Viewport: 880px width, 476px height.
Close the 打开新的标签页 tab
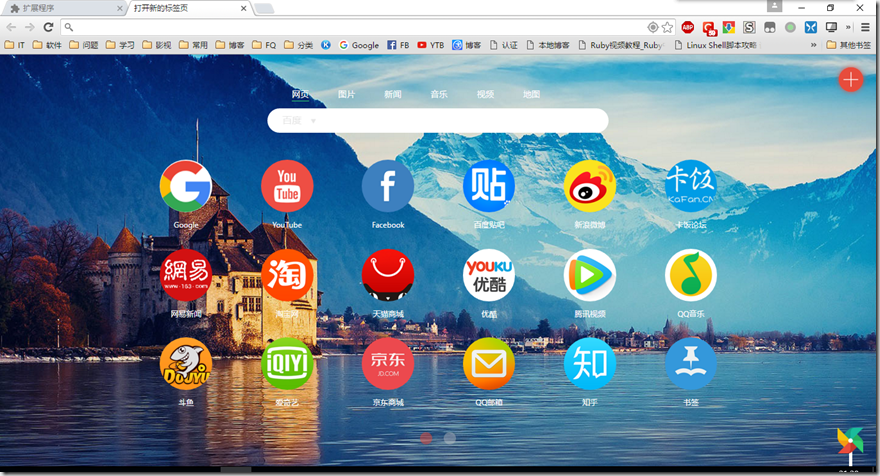tap(244, 8)
